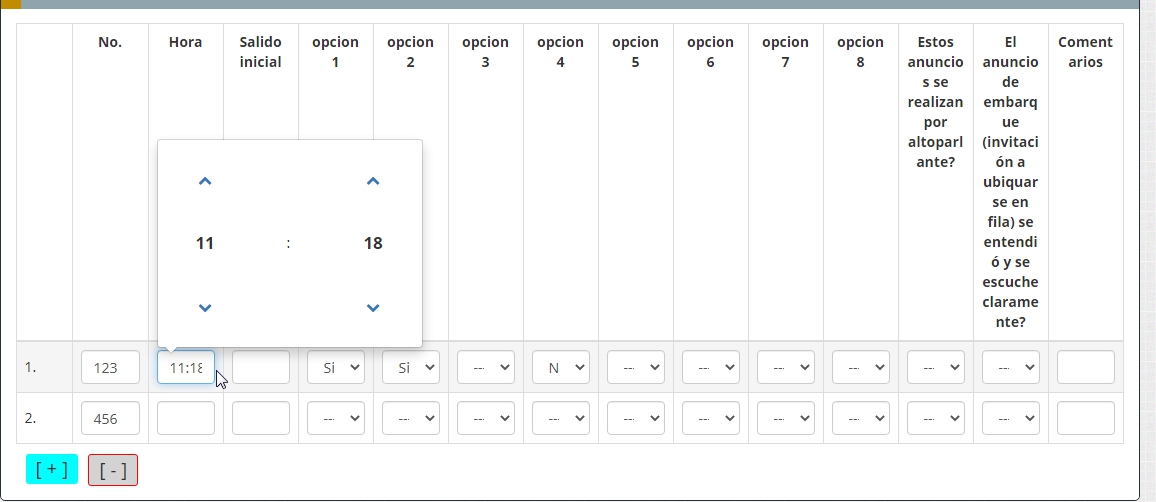Increase the minutes with the up arrow
Image resolution: width=1156 pixels, height=502 pixels.
[373, 181]
